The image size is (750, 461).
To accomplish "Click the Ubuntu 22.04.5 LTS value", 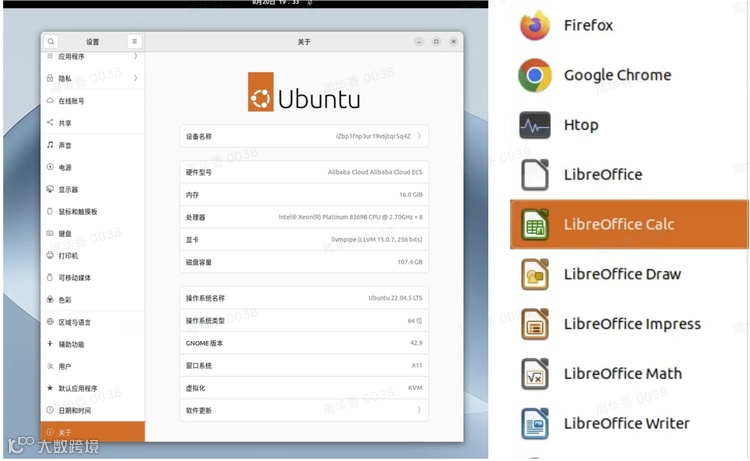I will pyautogui.click(x=395, y=297).
